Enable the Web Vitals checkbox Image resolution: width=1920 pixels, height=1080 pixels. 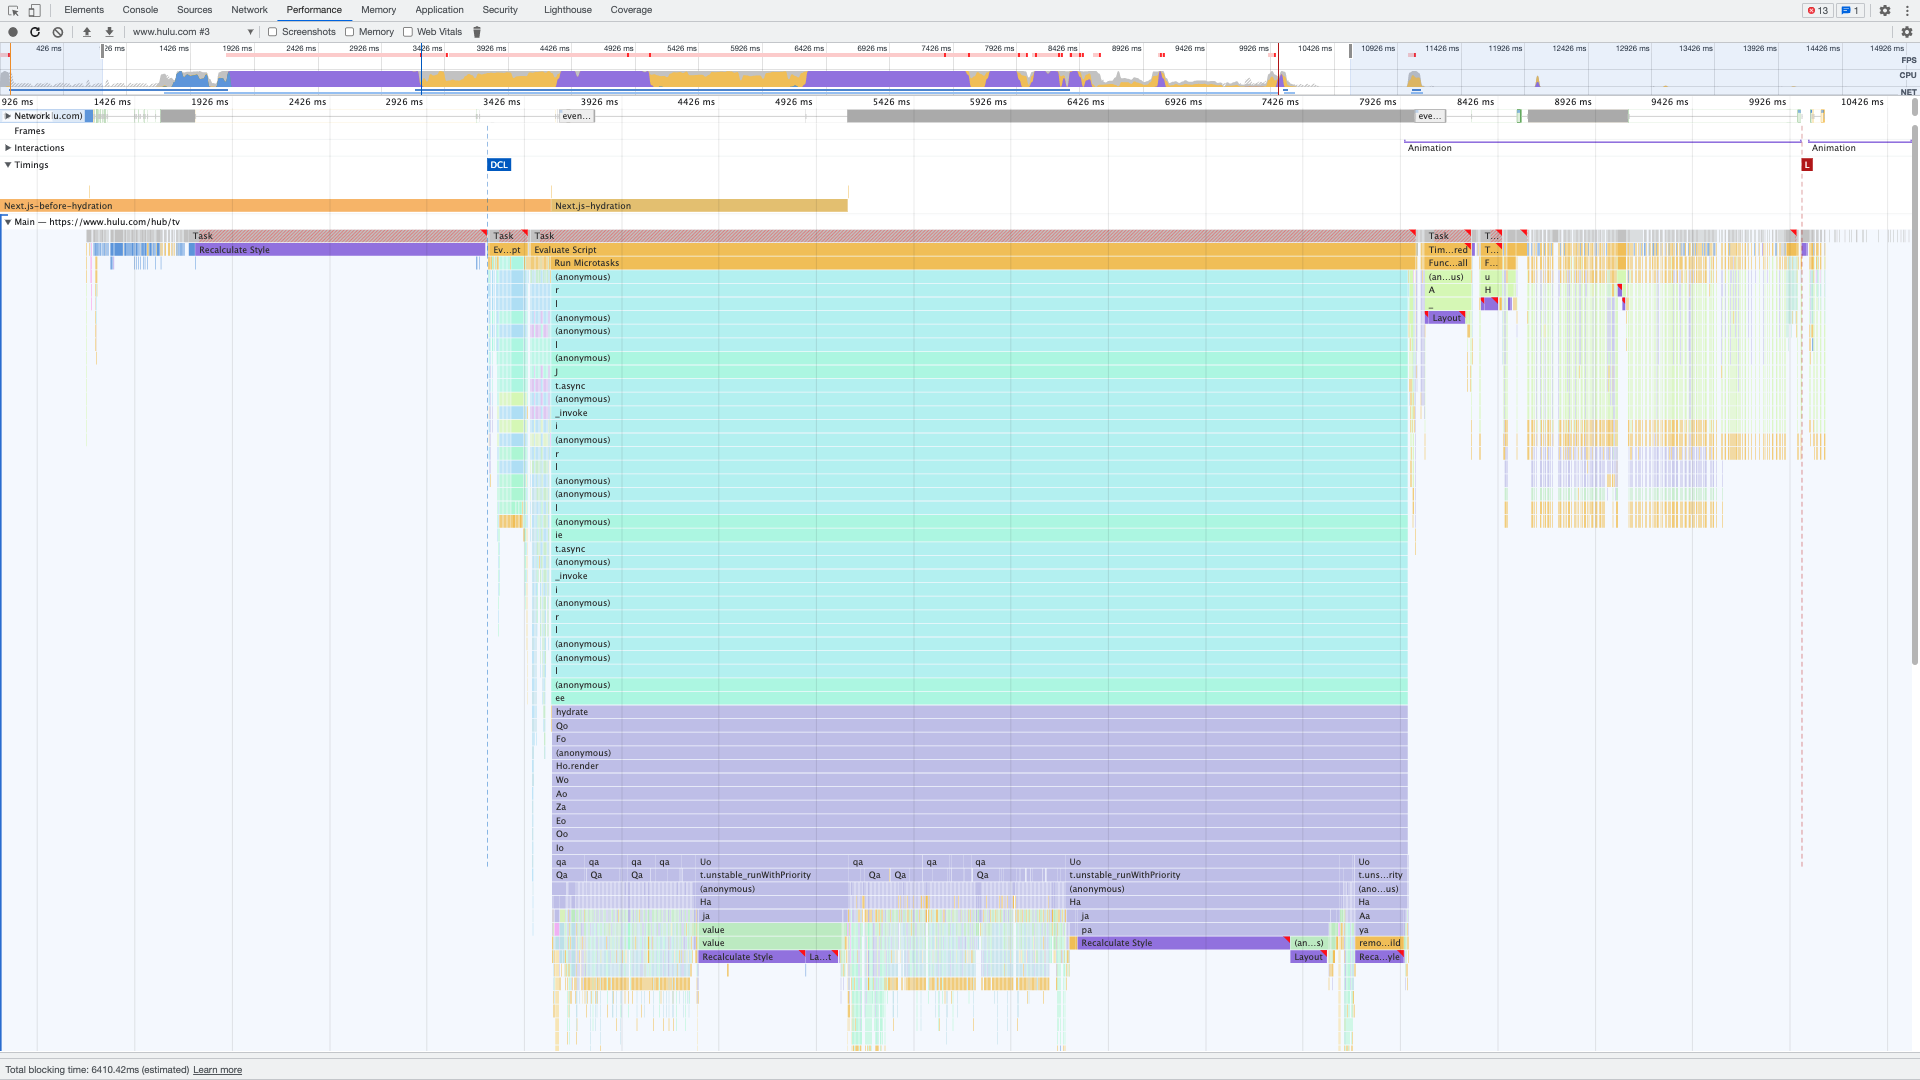(408, 31)
